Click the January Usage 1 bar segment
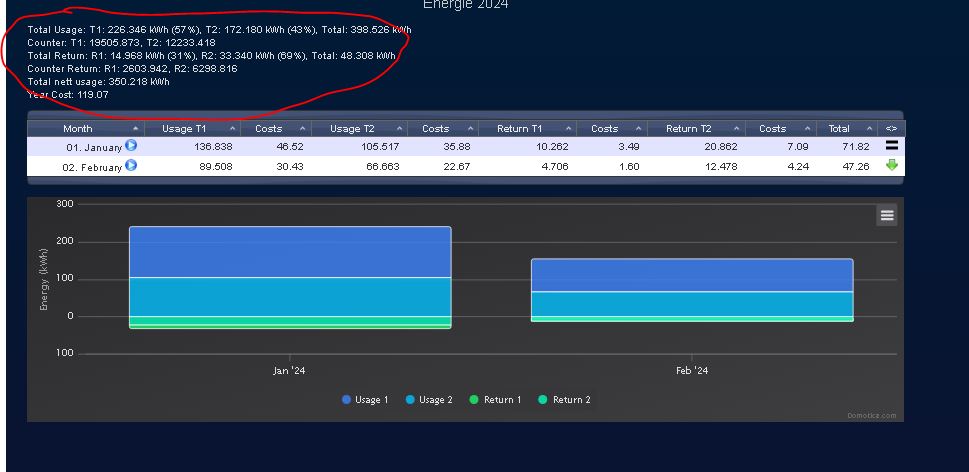The image size is (969, 472). coord(290,252)
